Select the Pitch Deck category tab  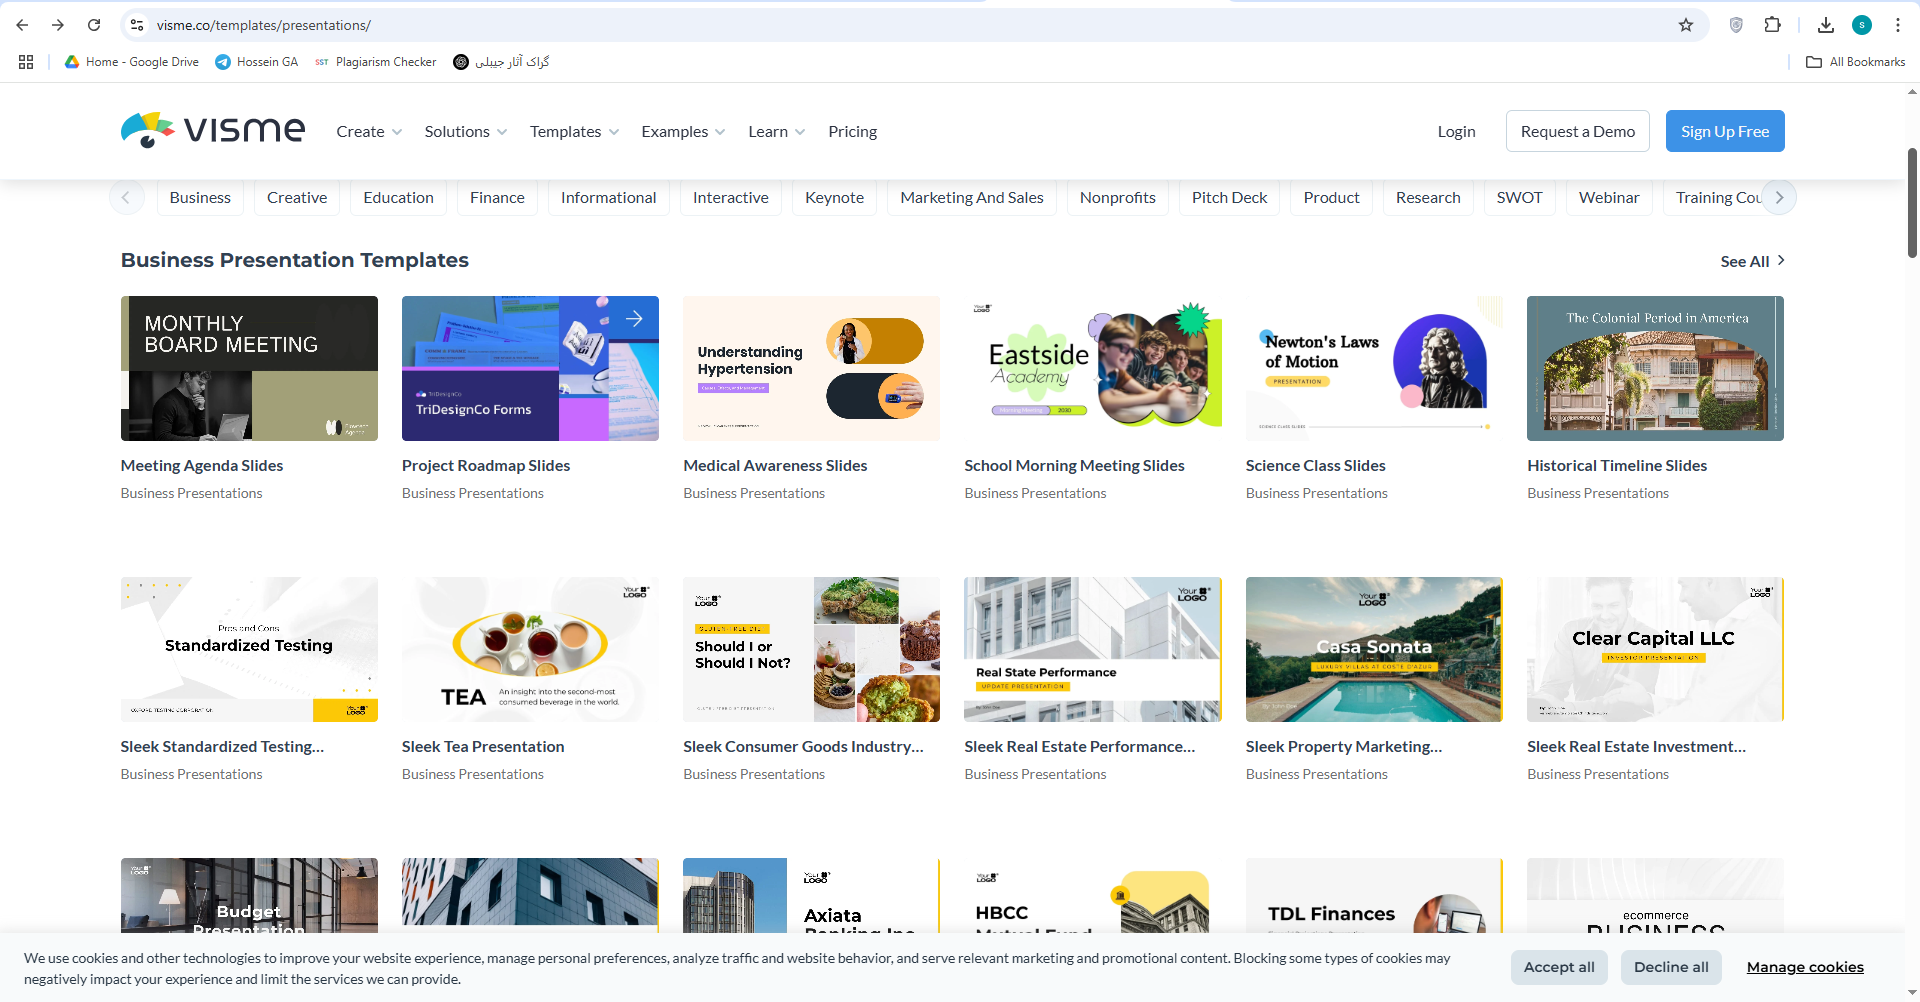click(1229, 198)
